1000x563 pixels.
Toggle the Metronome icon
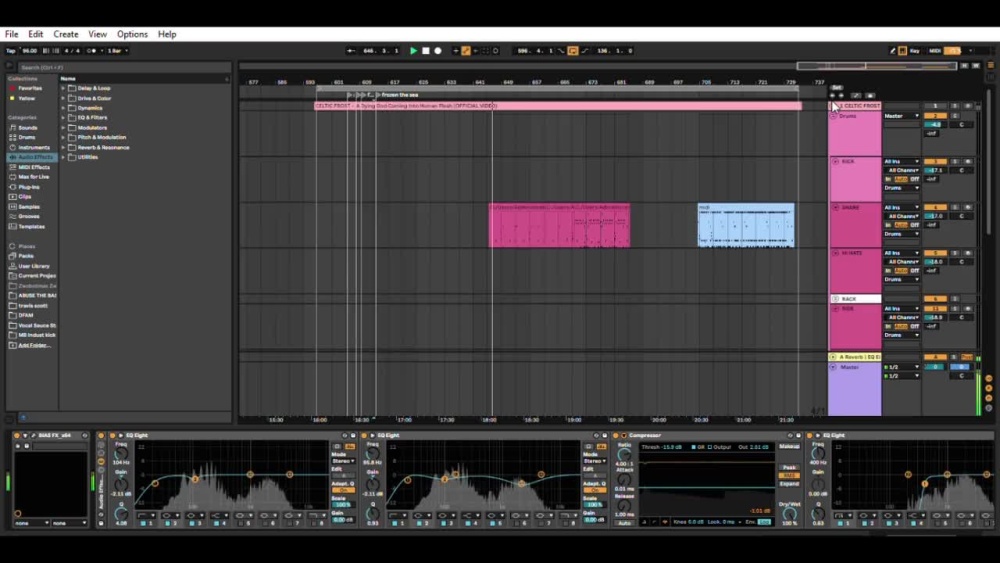pos(91,51)
